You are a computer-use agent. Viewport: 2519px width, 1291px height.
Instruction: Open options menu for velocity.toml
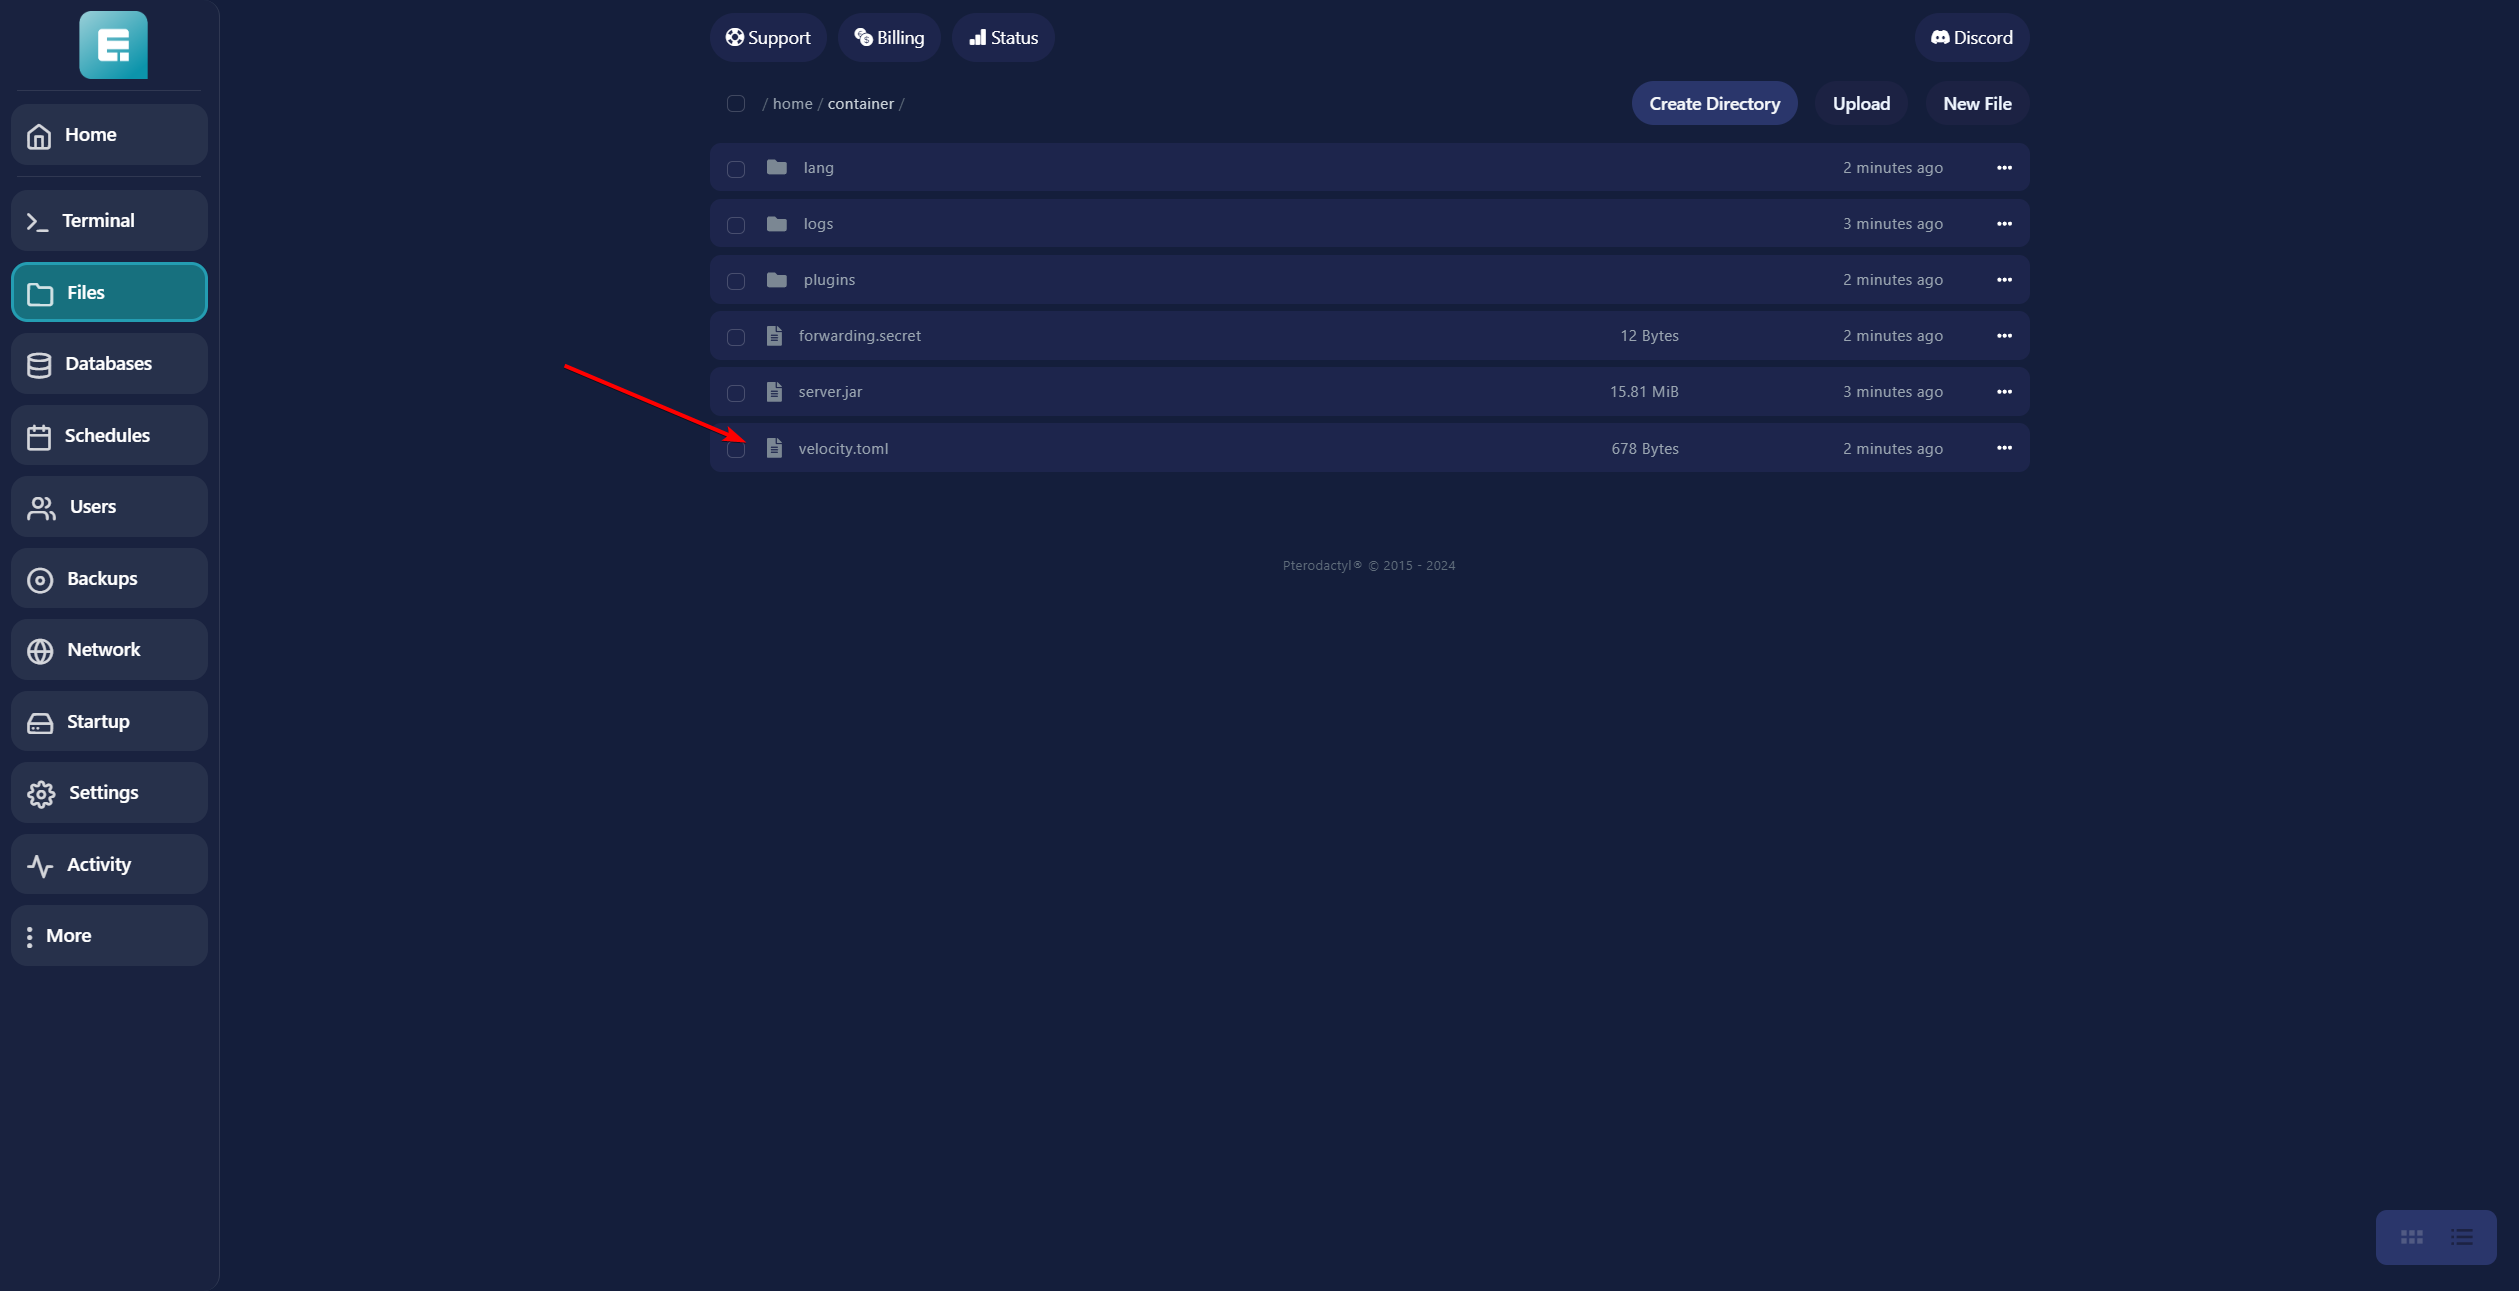point(2004,448)
